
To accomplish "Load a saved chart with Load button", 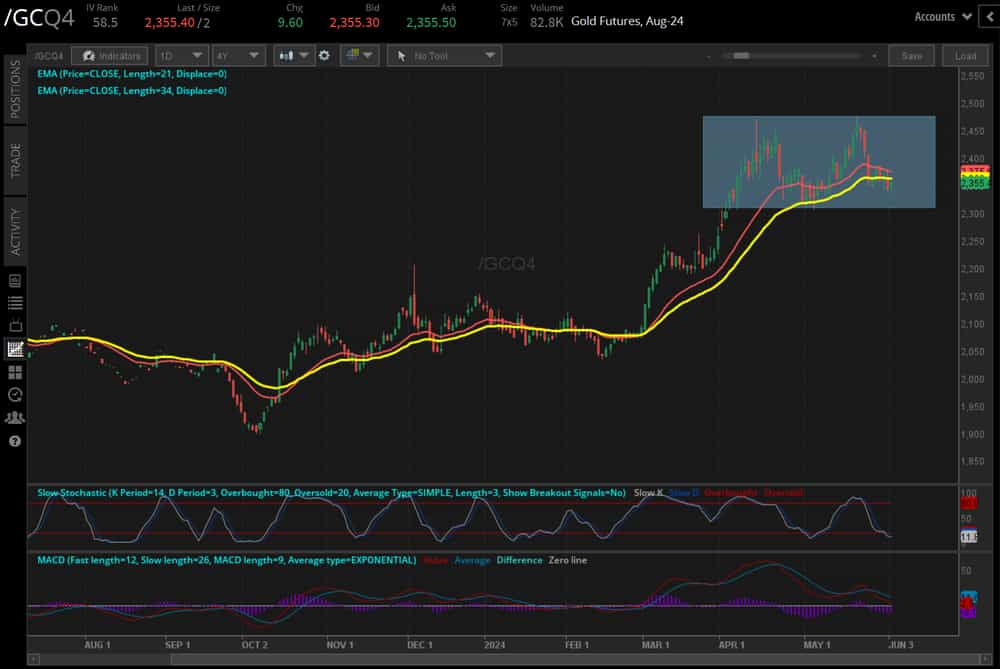I will (x=965, y=56).
